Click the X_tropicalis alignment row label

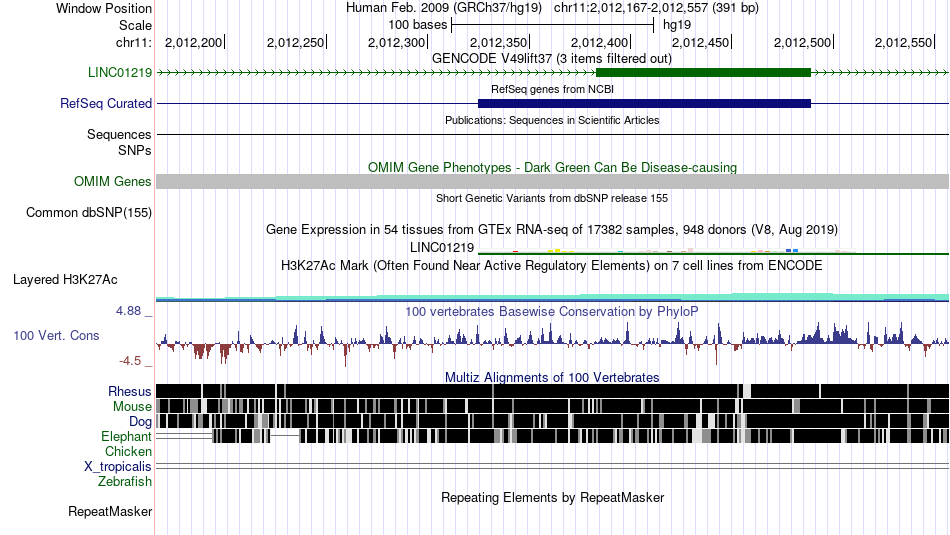coord(118,467)
